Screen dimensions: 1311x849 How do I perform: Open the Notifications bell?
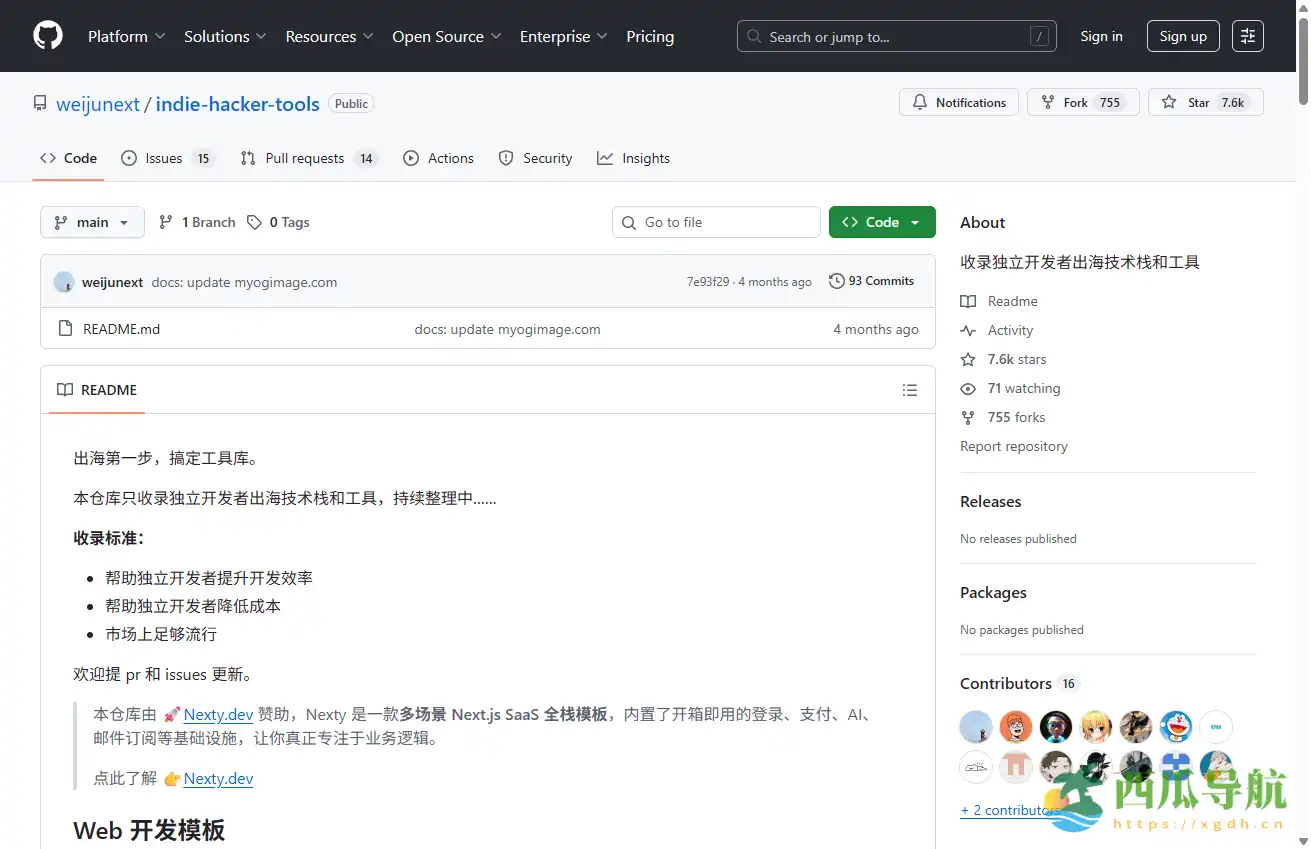pos(921,102)
